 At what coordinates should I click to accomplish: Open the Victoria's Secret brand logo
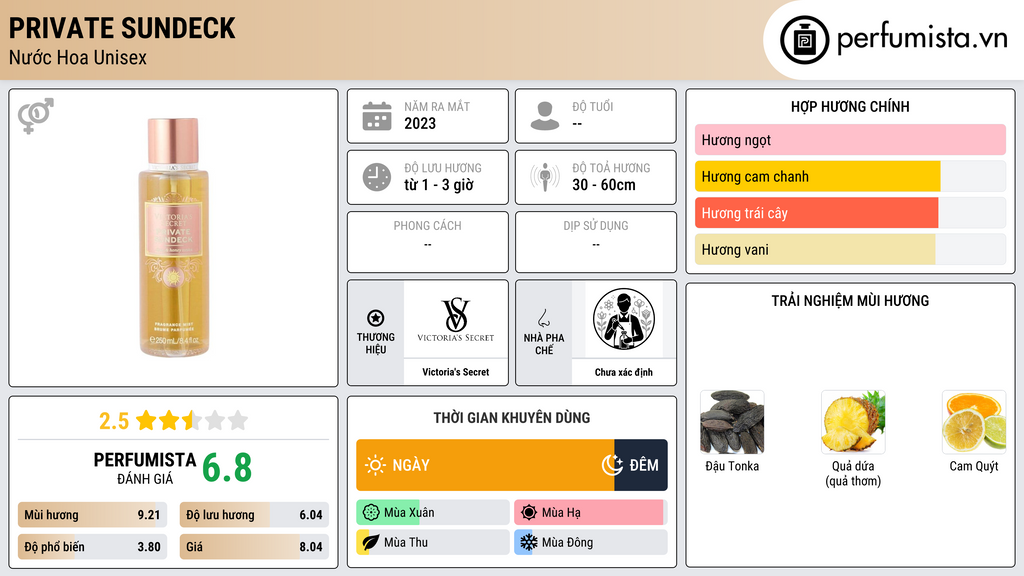point(456,319)
